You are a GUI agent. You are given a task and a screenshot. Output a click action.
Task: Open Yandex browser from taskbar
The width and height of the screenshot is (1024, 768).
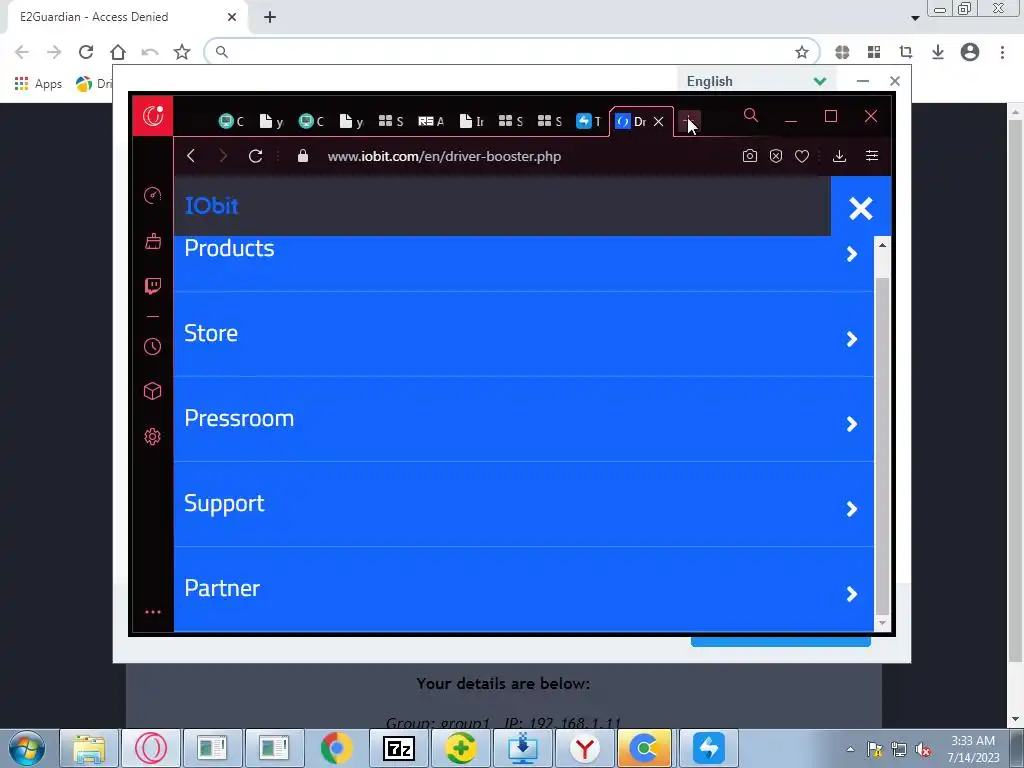click(584, 748)
